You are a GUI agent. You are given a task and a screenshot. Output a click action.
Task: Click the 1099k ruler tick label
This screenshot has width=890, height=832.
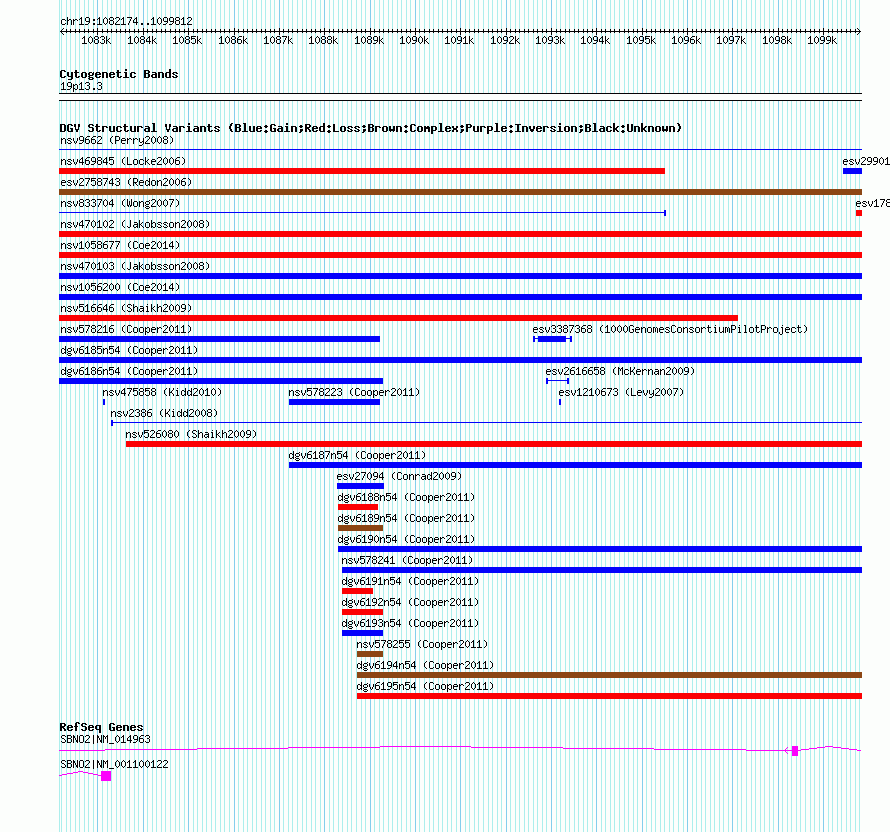(x=822, y=40)
